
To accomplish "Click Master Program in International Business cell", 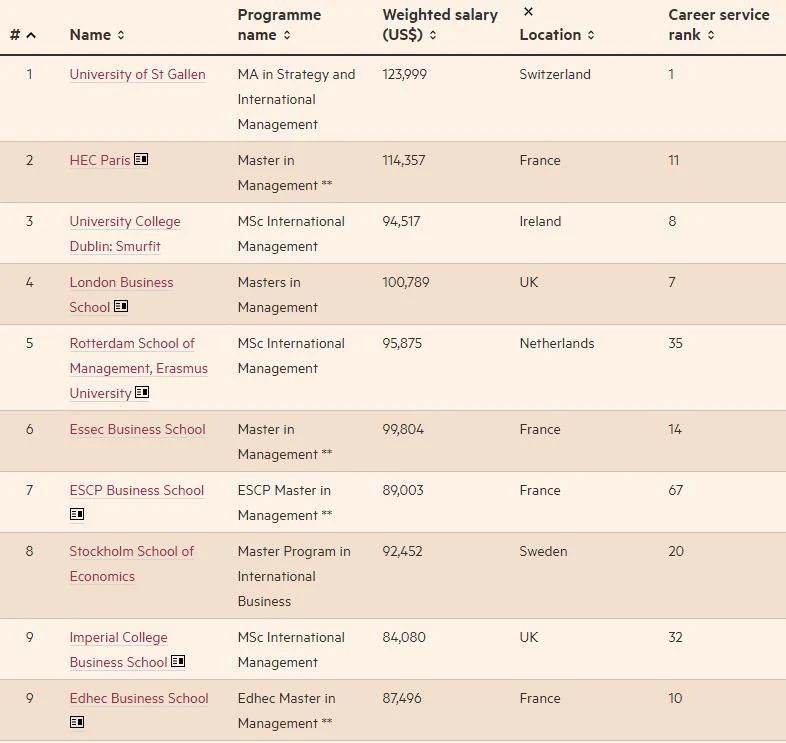I will [294, 577].
